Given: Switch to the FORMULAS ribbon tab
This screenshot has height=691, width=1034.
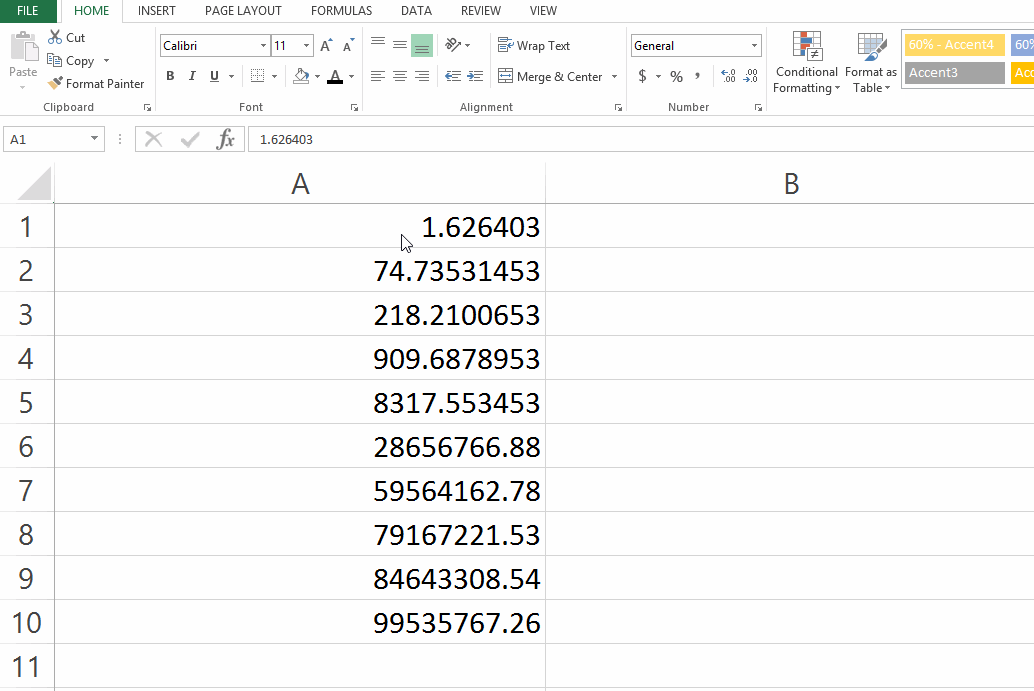Looking at the screenshot, I should [341, 11].
